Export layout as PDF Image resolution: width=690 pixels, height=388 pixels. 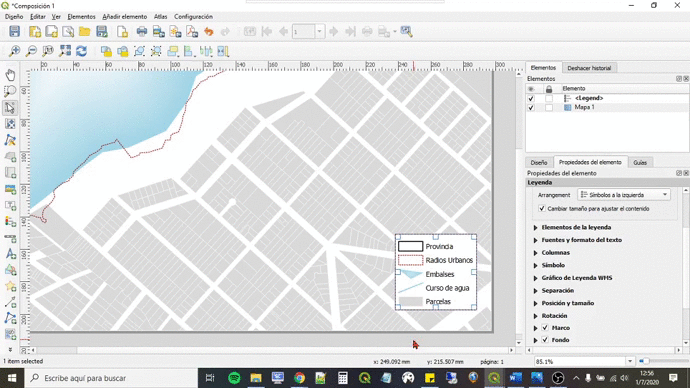192,32
